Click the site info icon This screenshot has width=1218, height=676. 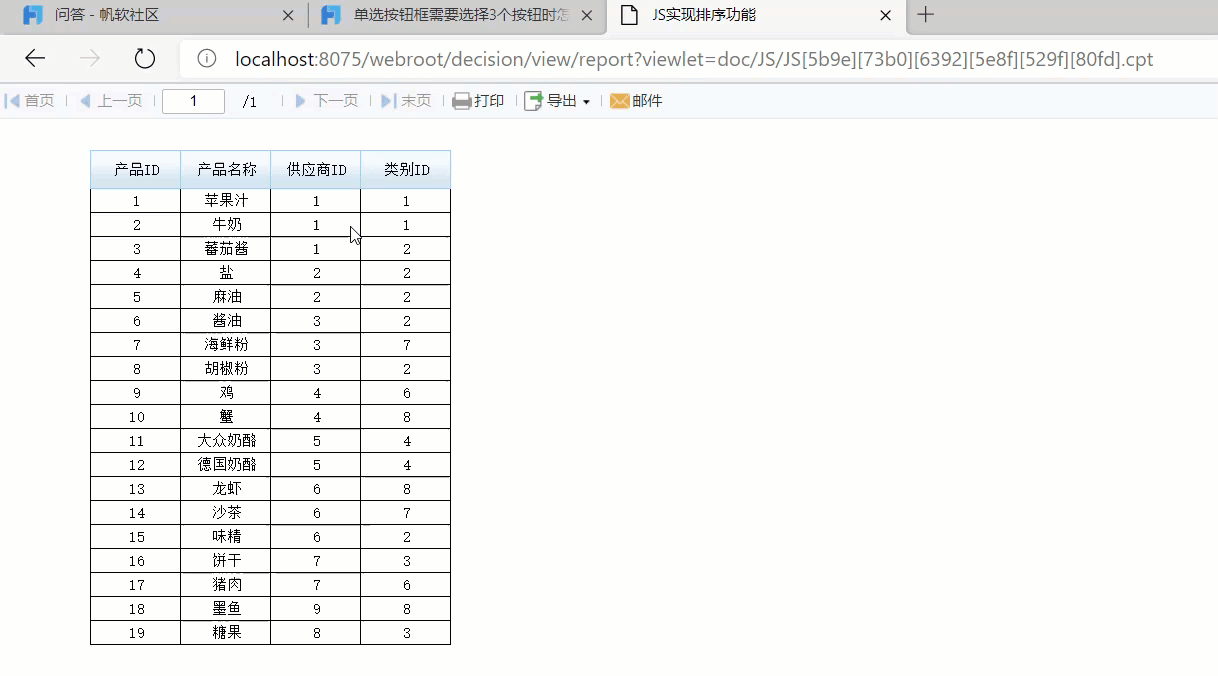click(207, 59)
